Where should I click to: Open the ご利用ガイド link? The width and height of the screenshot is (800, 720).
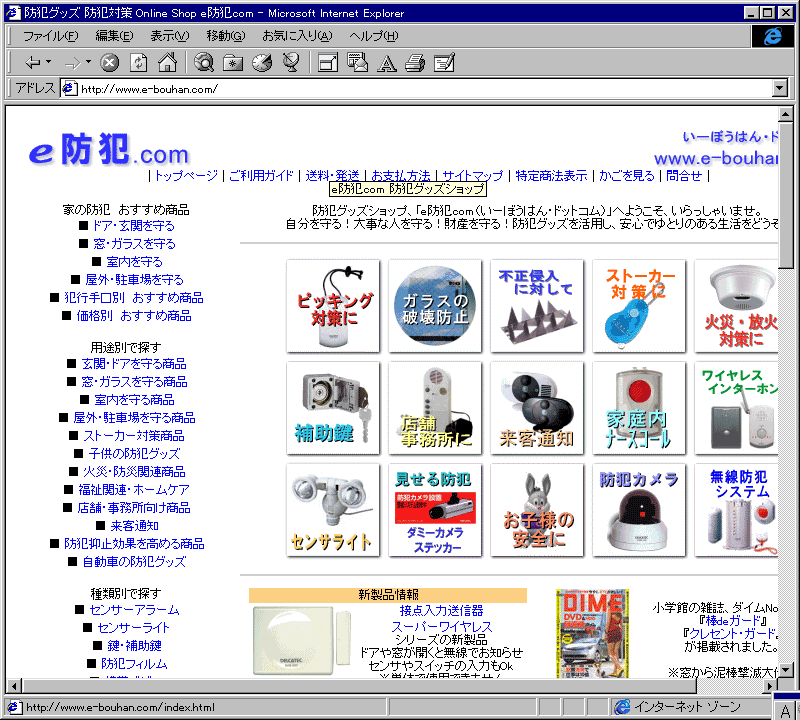tap(261, 176)
